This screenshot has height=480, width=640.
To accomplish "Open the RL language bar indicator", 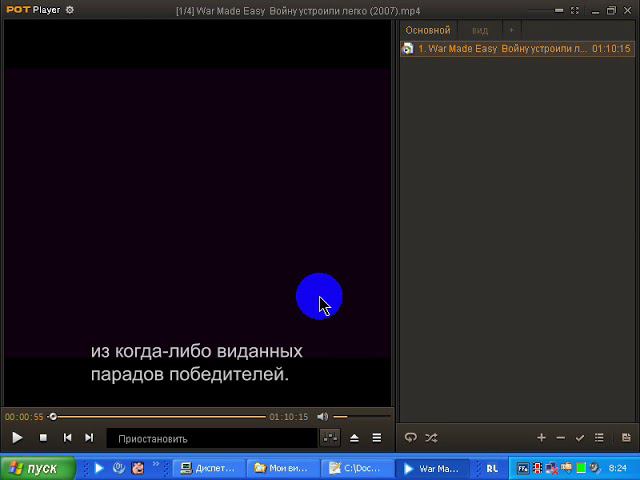I will (492, 469).
